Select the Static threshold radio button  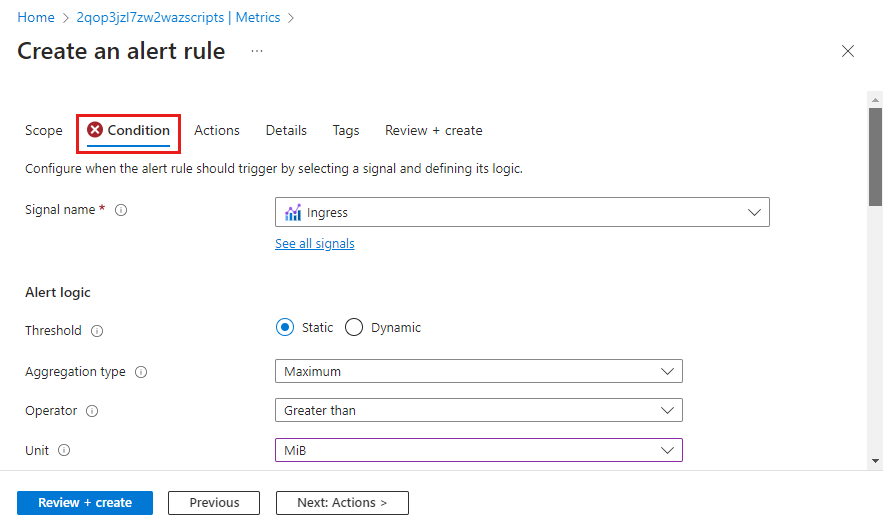click(x=285, y=328)
